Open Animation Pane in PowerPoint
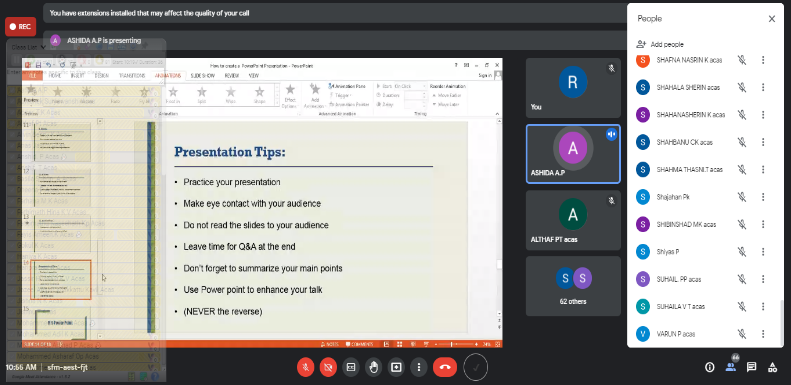Image resolution: width=791 pixels, height=385 pixels. [x=347, y=86]
